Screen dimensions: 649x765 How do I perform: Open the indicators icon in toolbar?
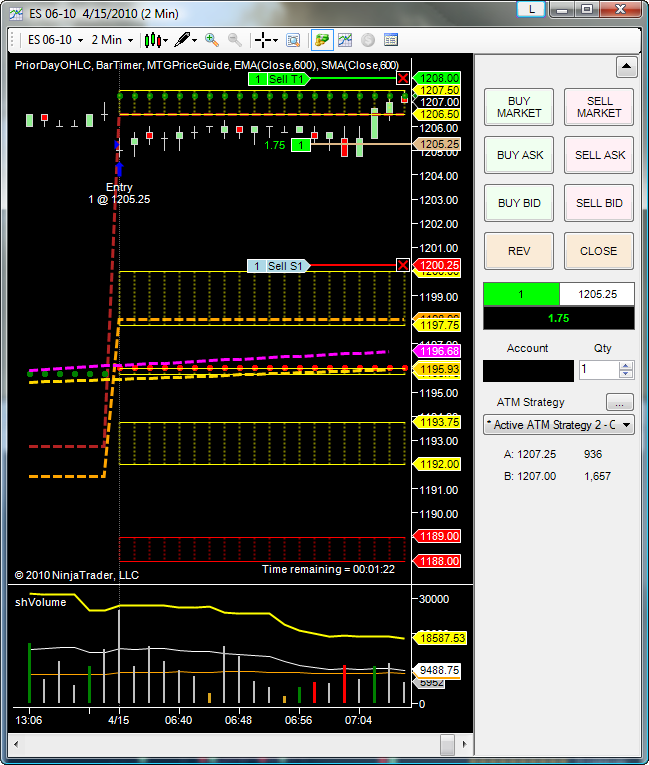pos(345,40)
